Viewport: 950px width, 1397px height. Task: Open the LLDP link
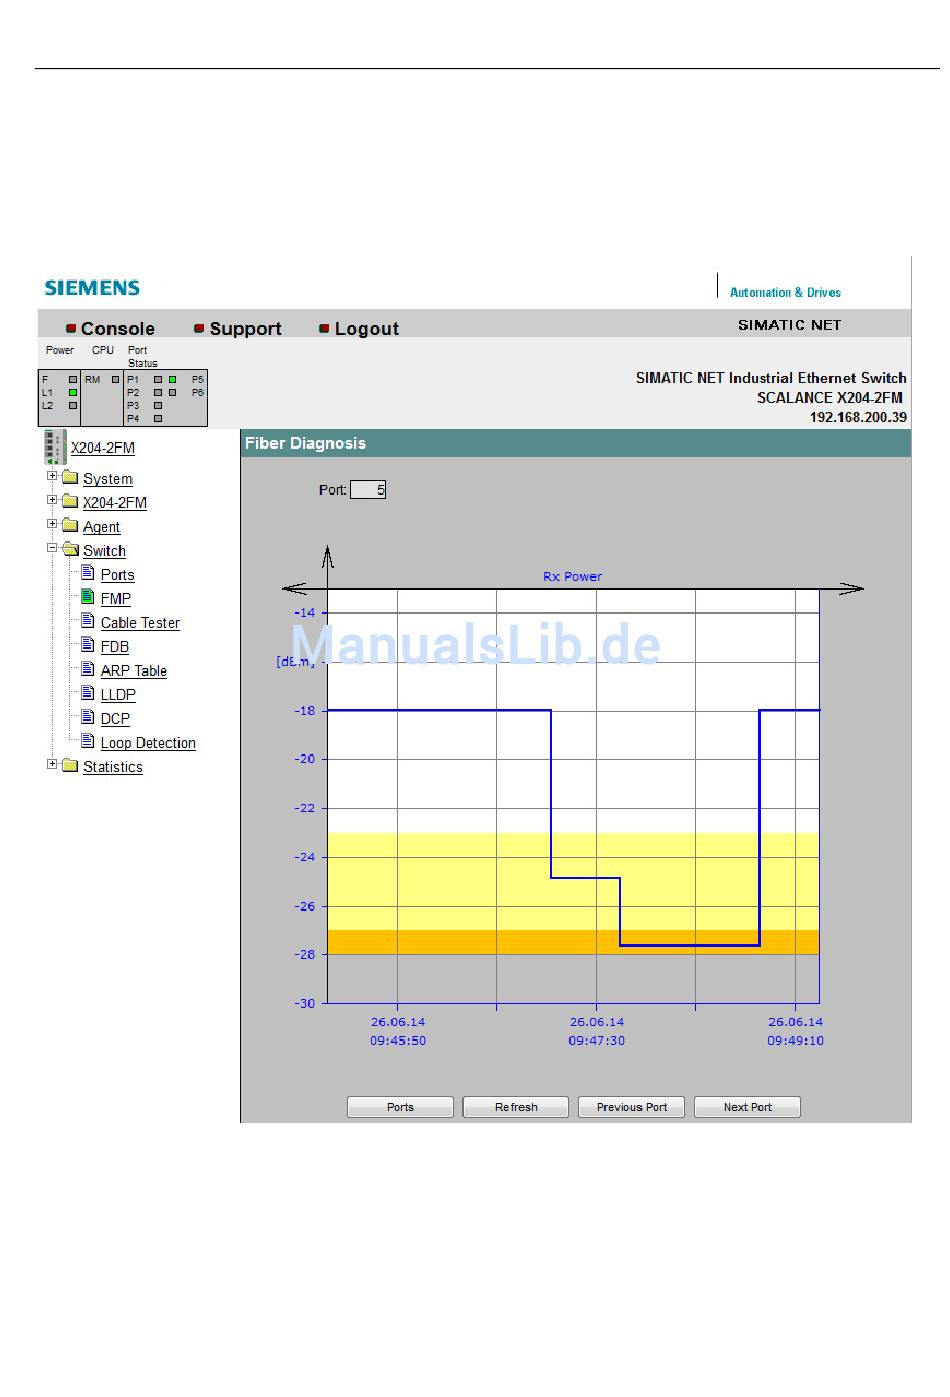tap(118, 695)
